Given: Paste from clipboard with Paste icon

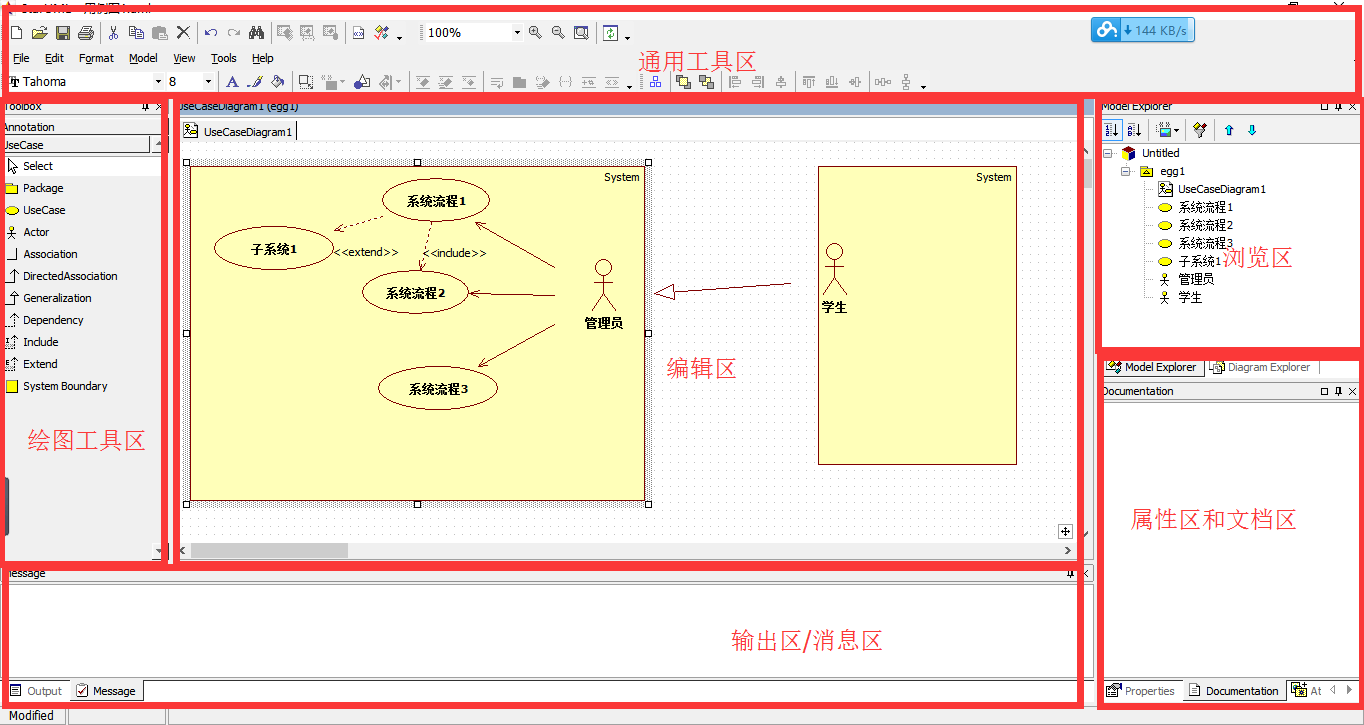Looking at the screenshot, I should (159, 33).
